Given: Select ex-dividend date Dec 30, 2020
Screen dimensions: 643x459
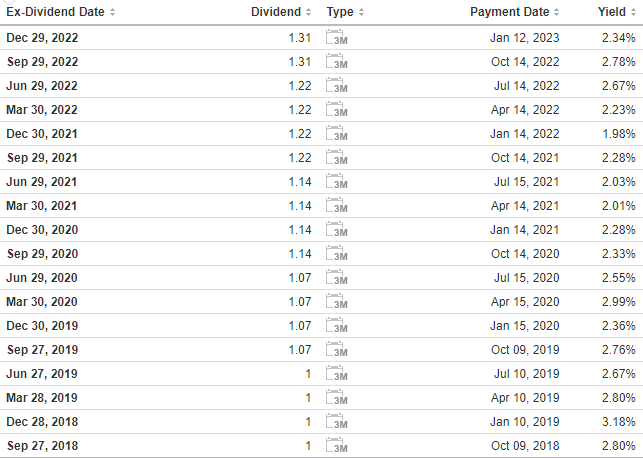Looking at the screenshot, I should tap(42, 230).
